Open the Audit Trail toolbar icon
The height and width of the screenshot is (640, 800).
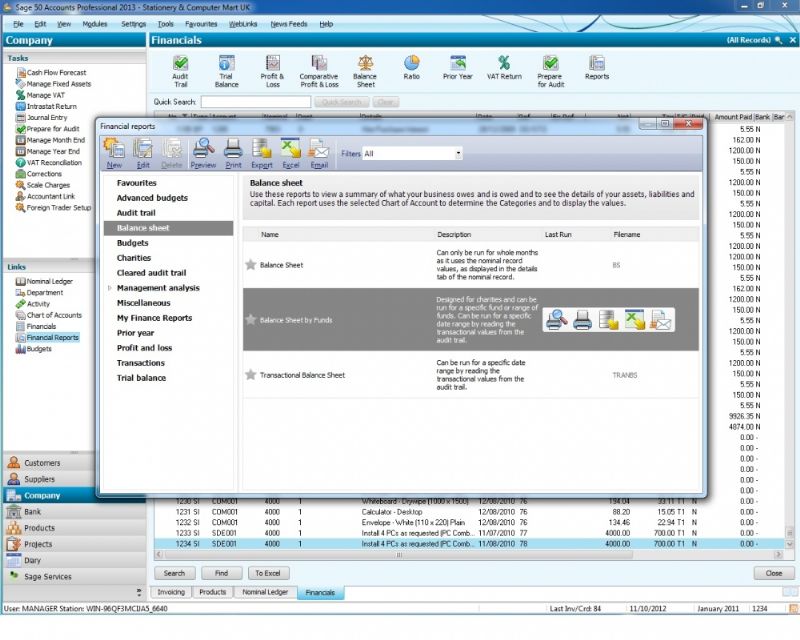pyautogui.click(x=180, y=71)
